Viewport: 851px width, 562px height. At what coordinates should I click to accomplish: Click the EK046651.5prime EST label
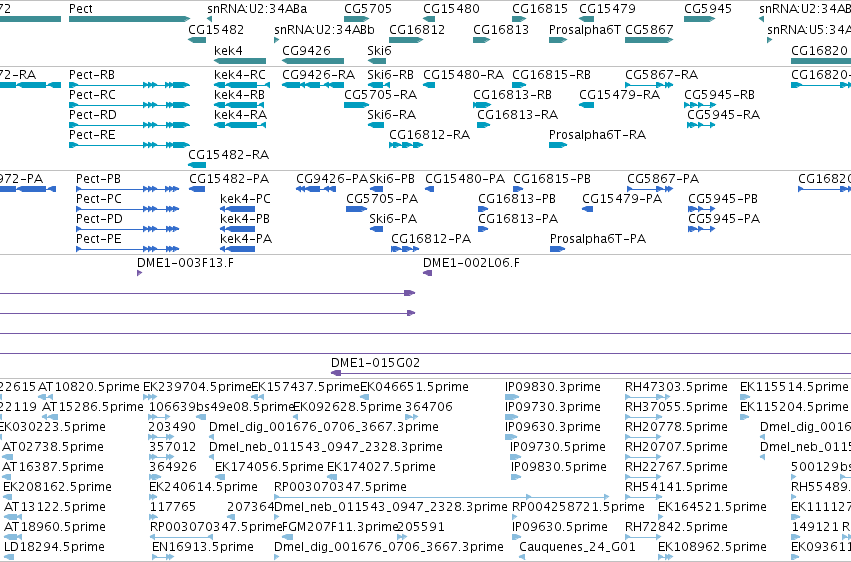click(x=414, y=387)
